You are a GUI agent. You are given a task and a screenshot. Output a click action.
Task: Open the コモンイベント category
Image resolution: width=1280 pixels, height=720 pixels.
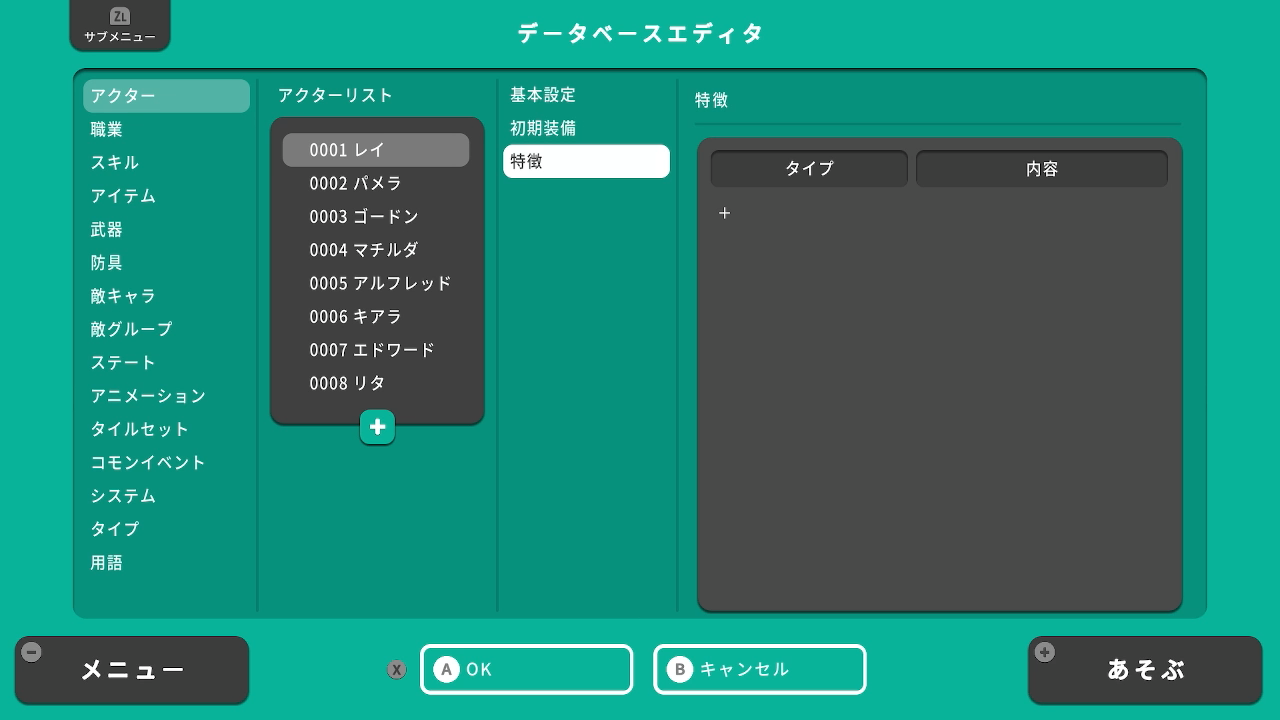(148, 462)
